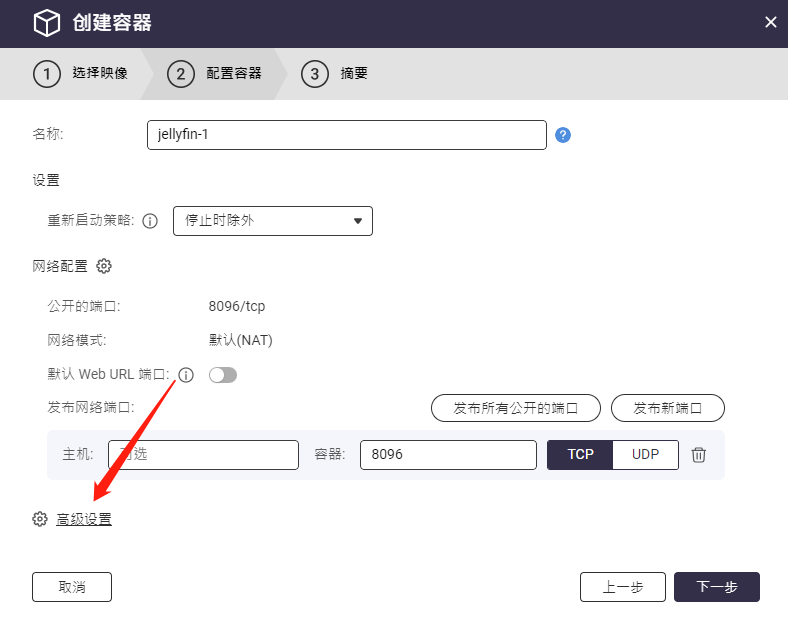Click the 容器 port field showing 8096
788x618 pixels.
(x=448, y=455)
